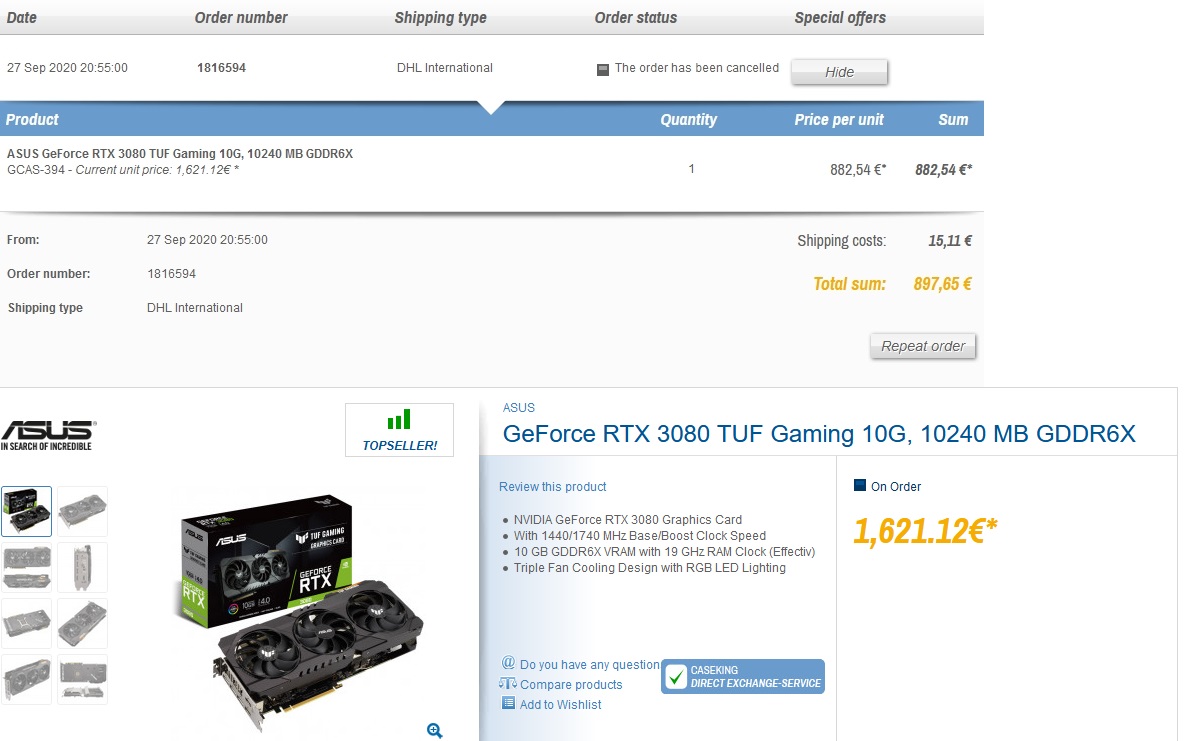
Task: Click Add to Wishlist link
Action: click(560, 705)
